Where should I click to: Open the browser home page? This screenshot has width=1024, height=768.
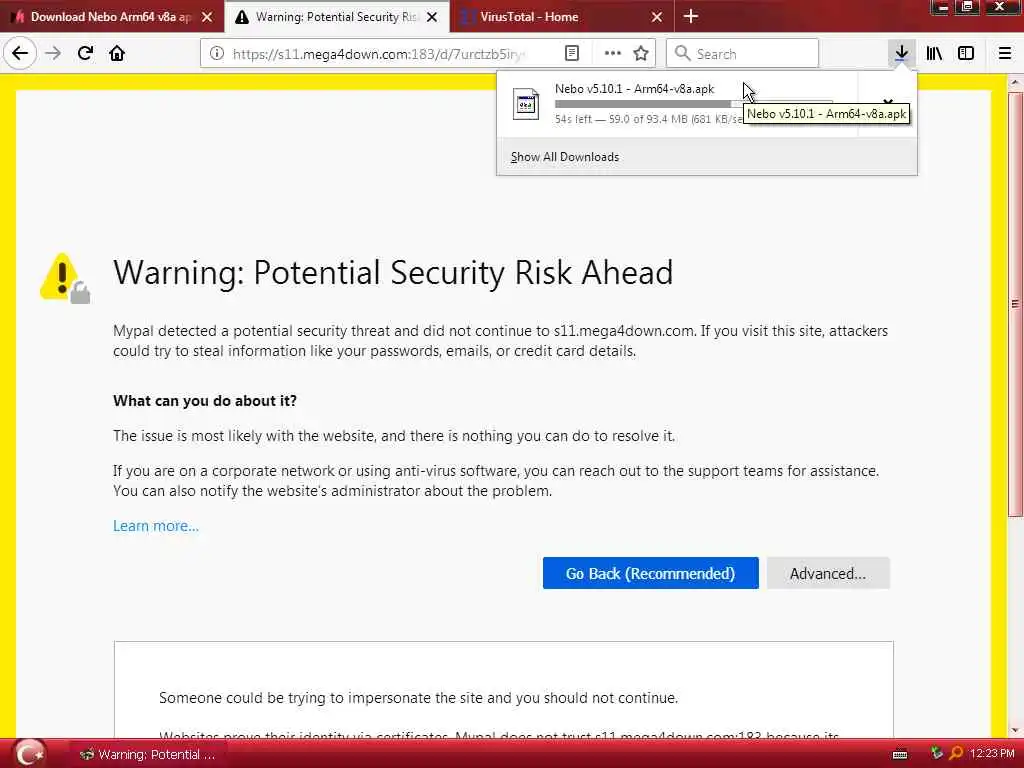(x=117, y=53)
